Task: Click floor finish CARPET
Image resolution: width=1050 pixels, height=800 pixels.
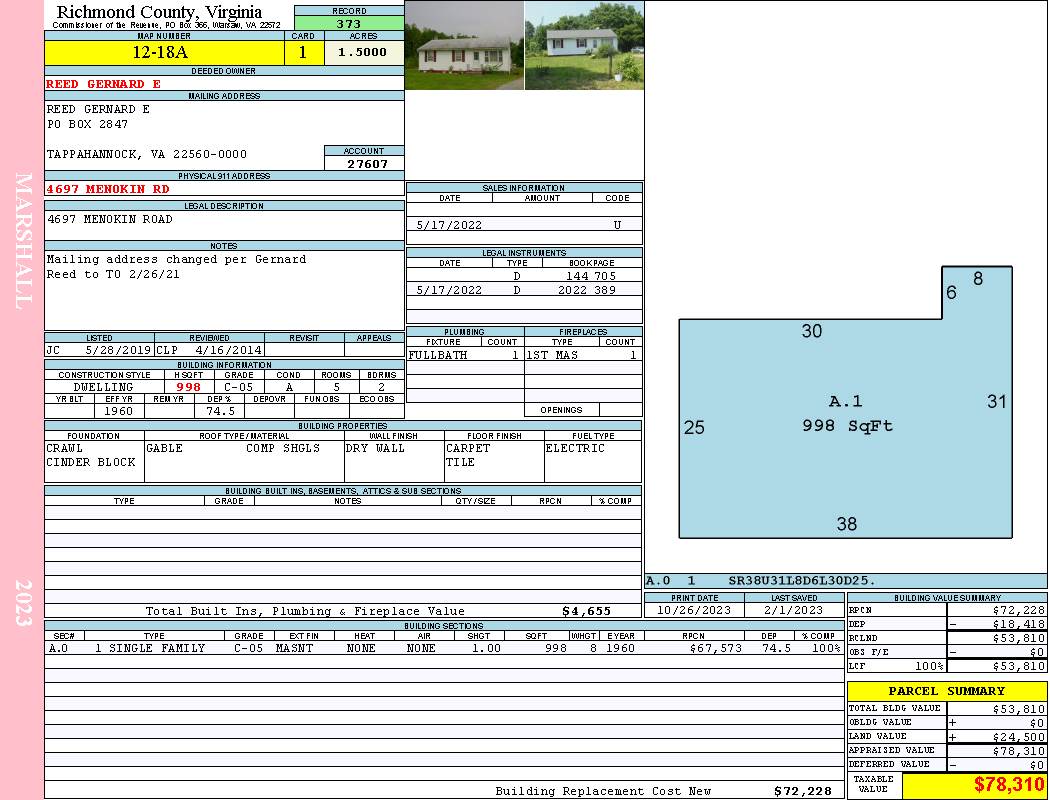Action: pos(467,448)
